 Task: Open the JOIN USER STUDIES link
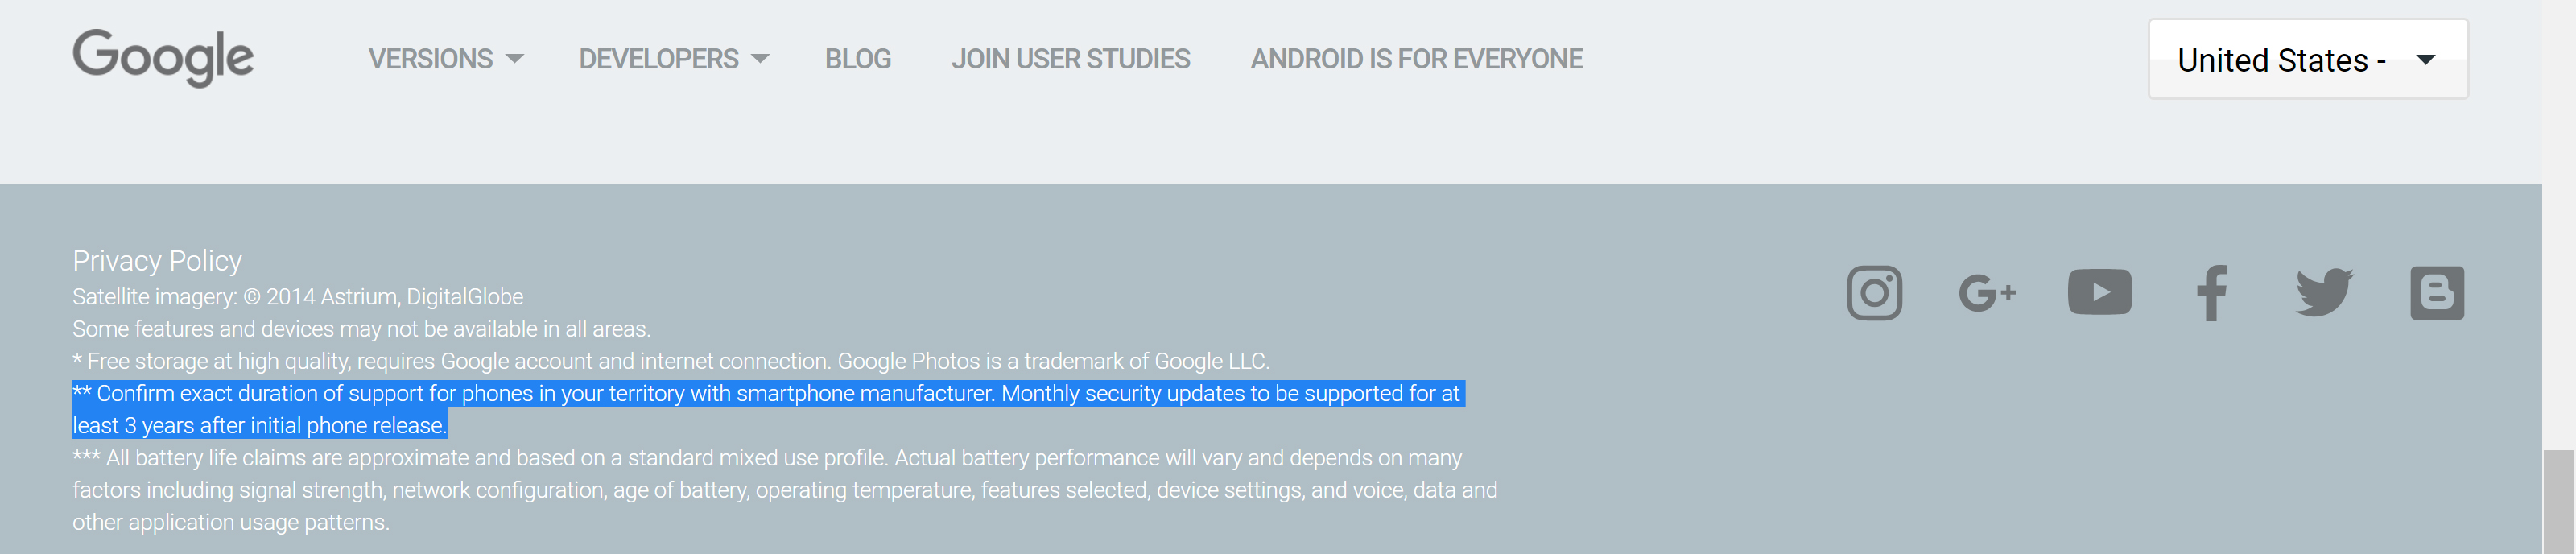1070,59
